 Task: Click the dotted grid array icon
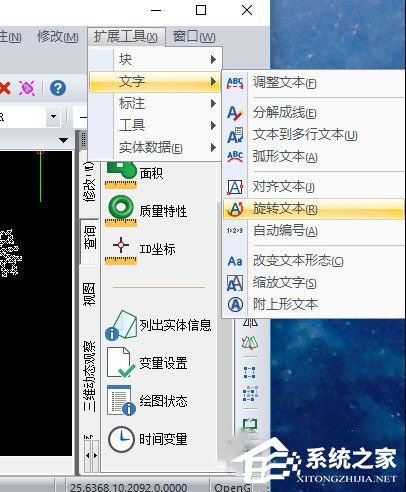(250, 394)
